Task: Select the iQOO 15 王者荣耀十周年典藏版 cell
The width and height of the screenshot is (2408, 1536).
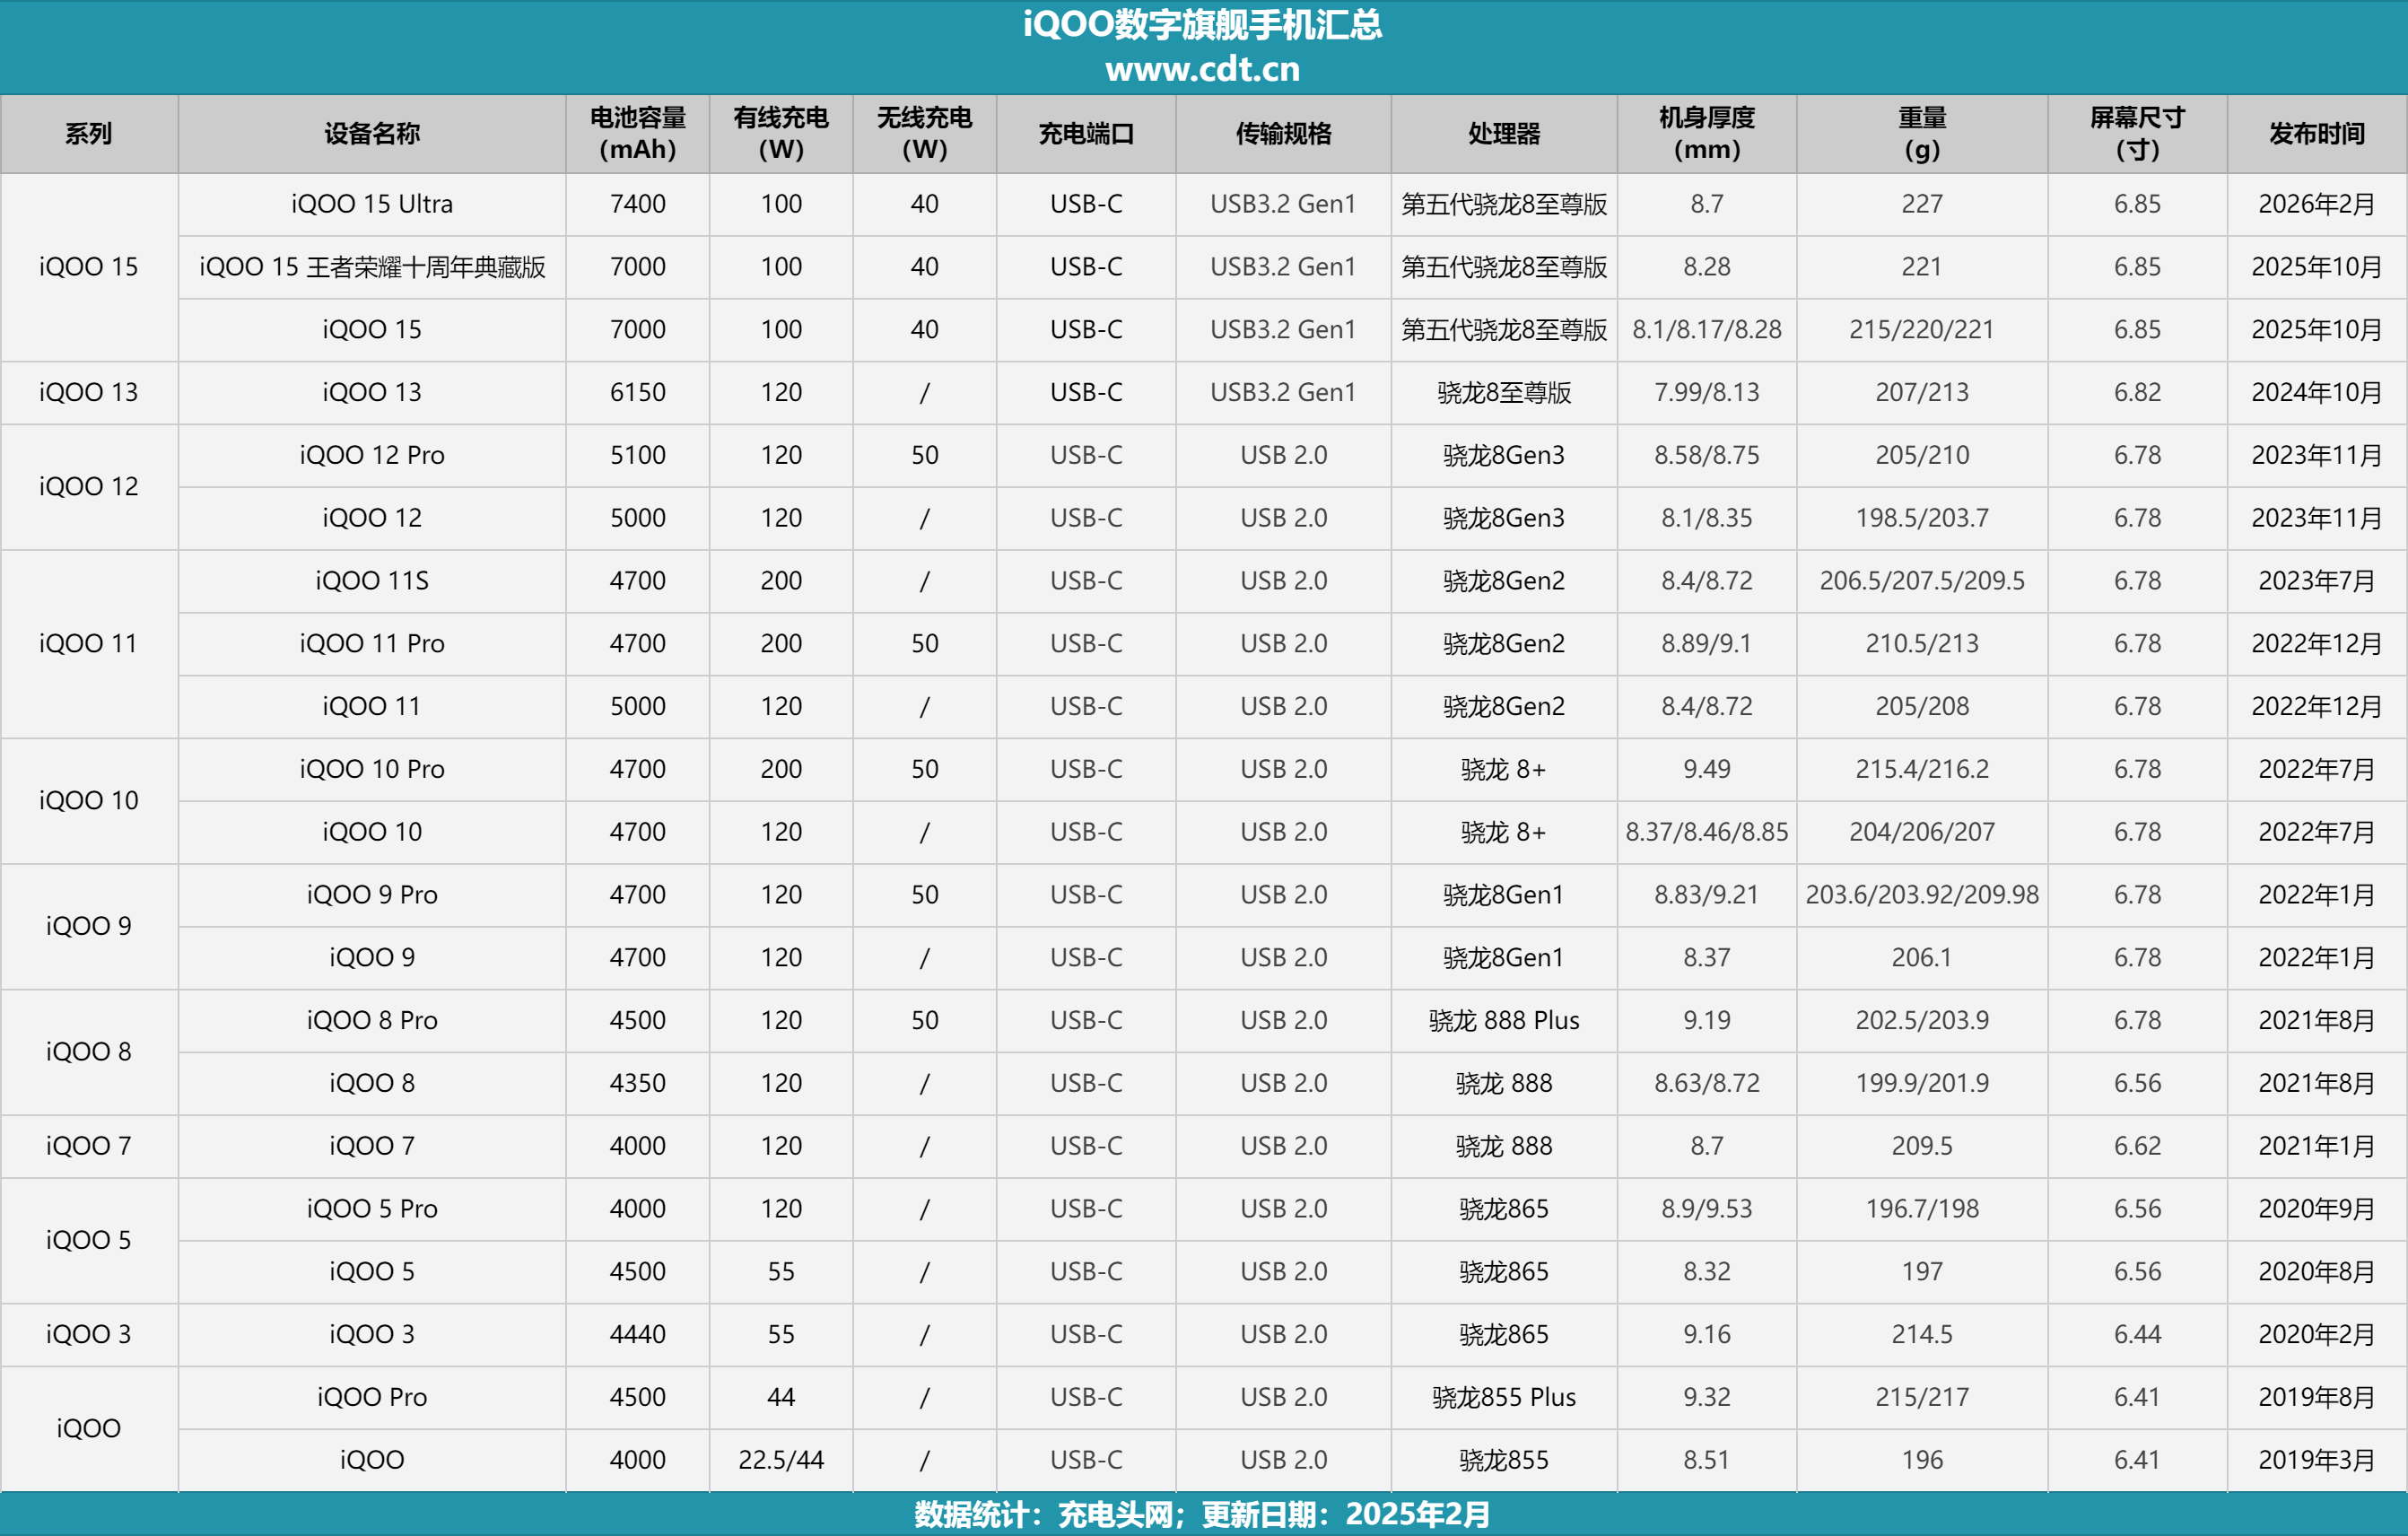Action: point(372,267)
